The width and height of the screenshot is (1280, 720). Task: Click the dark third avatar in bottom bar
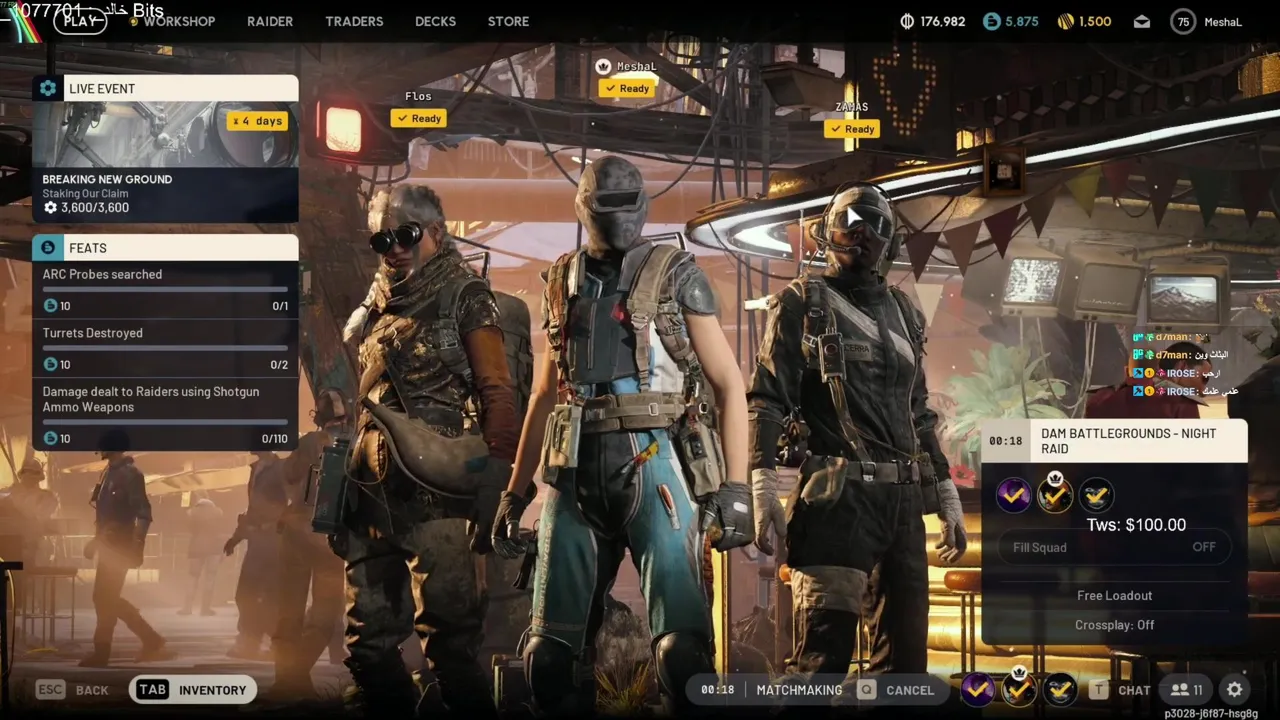[1060, 689]
